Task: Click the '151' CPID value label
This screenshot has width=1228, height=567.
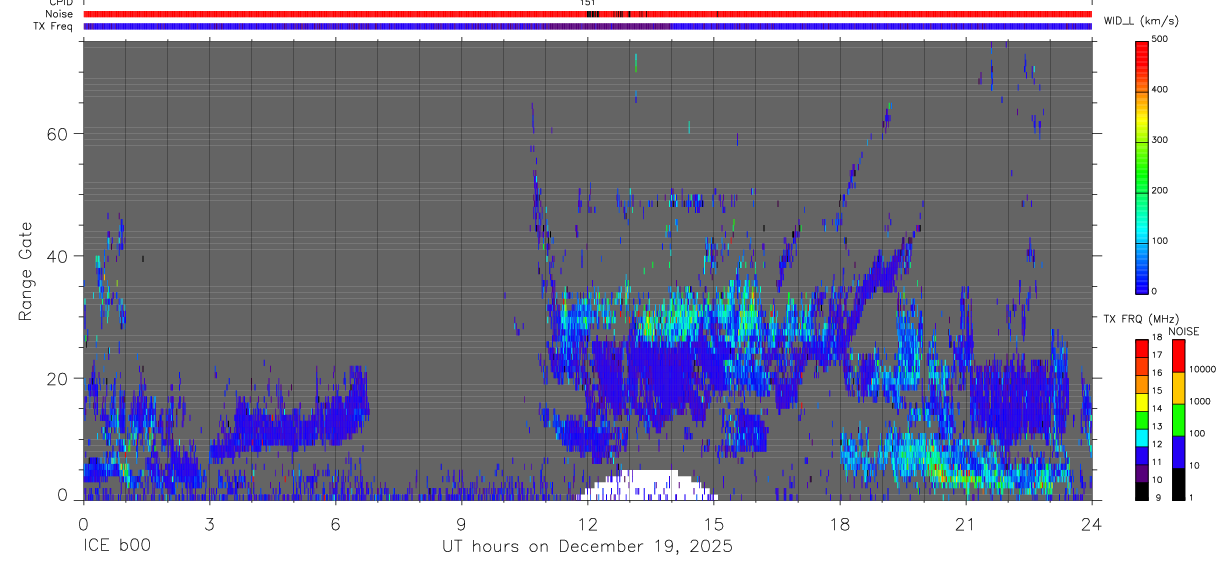Action: tap(587, 3)
